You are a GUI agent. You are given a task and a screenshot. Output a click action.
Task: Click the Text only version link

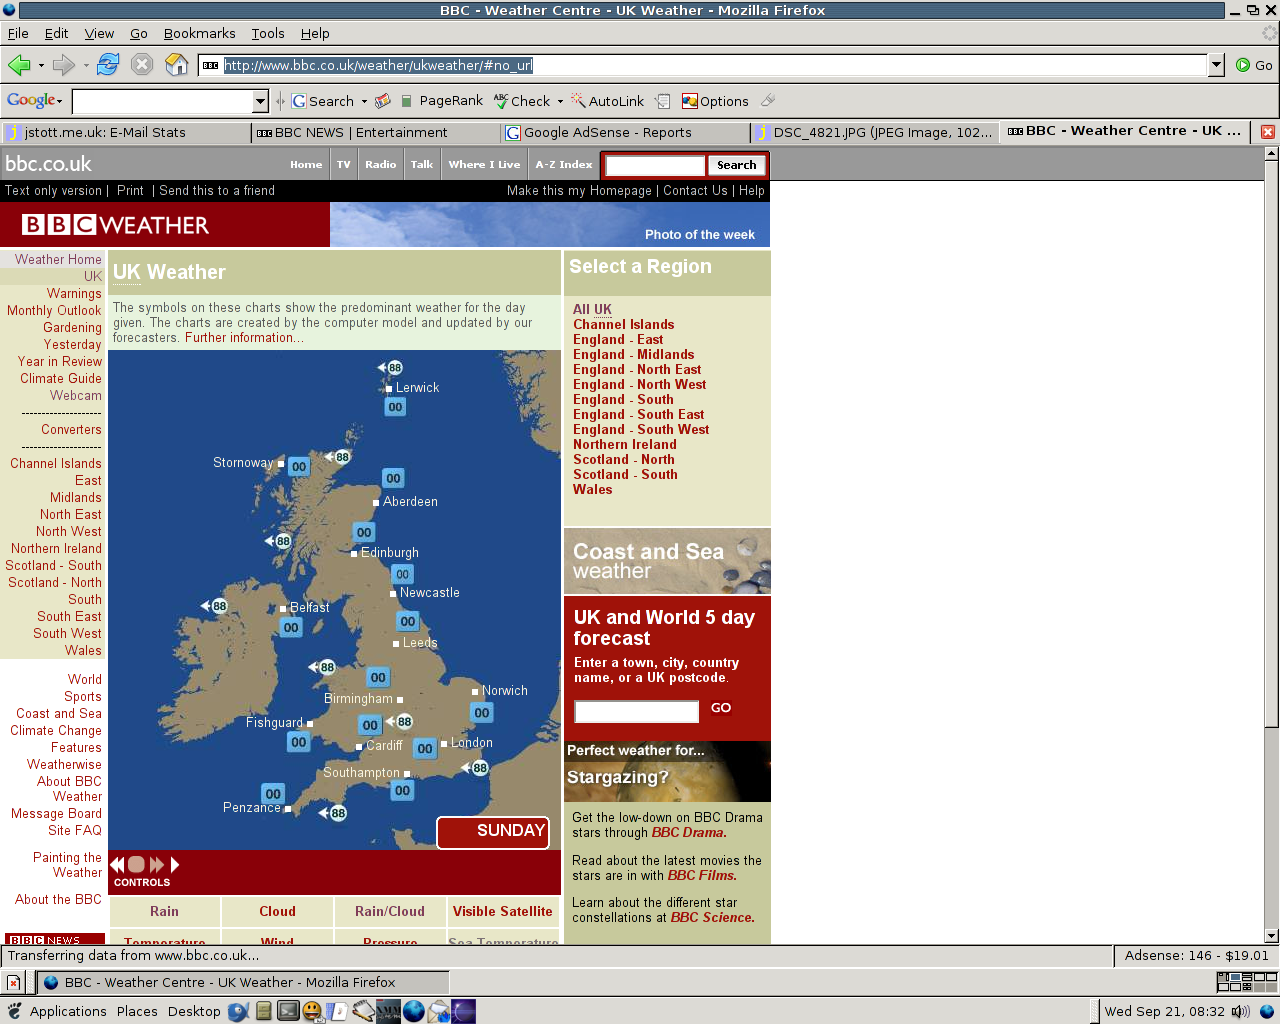pyautogui.click(x=53, y=191)
